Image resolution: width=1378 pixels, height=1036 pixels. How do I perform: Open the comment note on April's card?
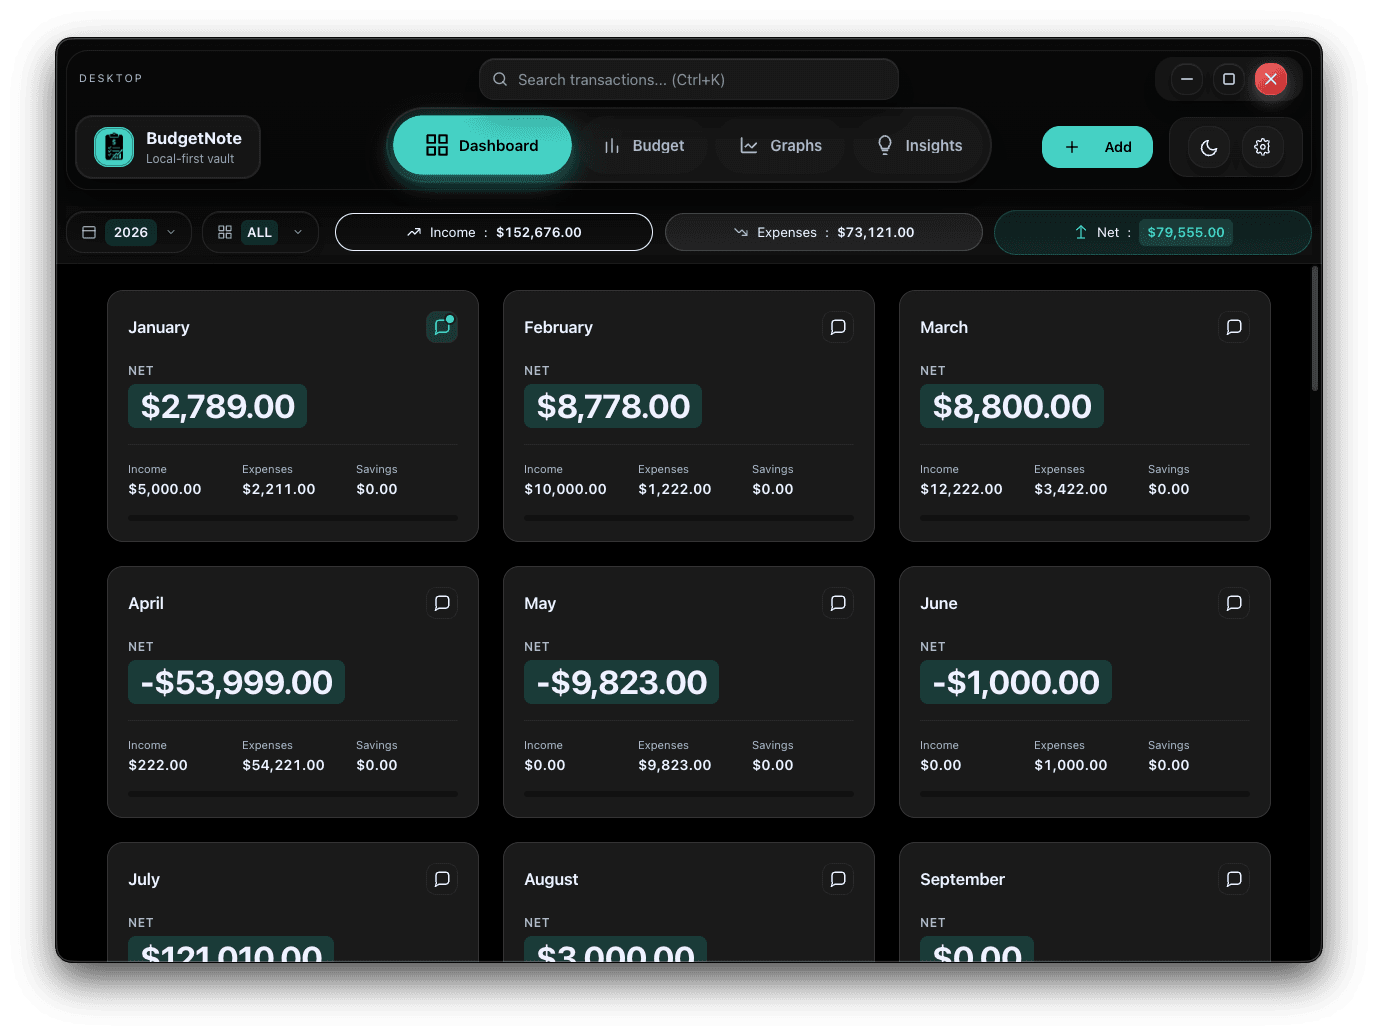441,603
